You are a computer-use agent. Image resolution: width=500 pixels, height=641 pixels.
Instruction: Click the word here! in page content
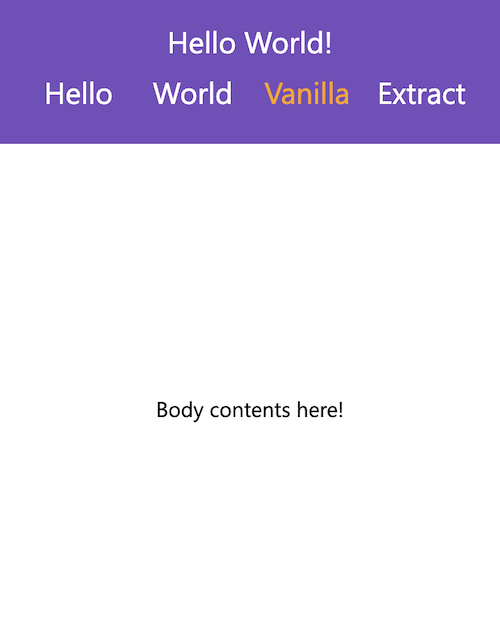(x=320, y=410)
